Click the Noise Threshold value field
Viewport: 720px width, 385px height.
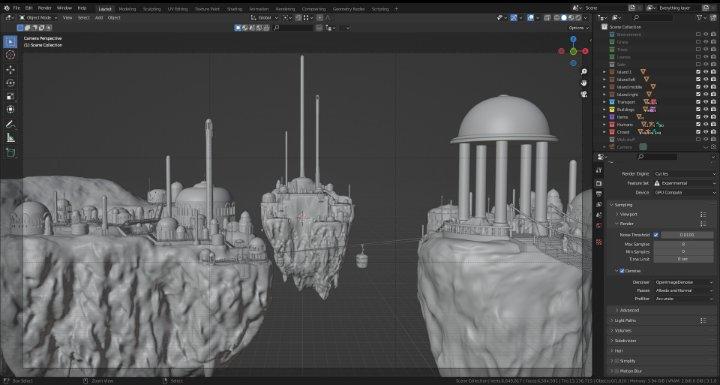(x=687, y=235)
